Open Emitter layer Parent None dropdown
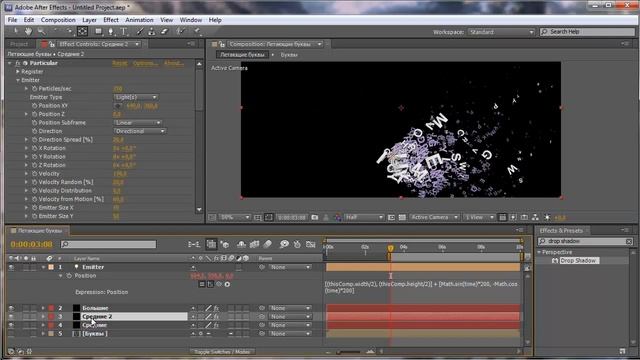The width and height of the screenshot is (640, 360). (x=290, y=267)
